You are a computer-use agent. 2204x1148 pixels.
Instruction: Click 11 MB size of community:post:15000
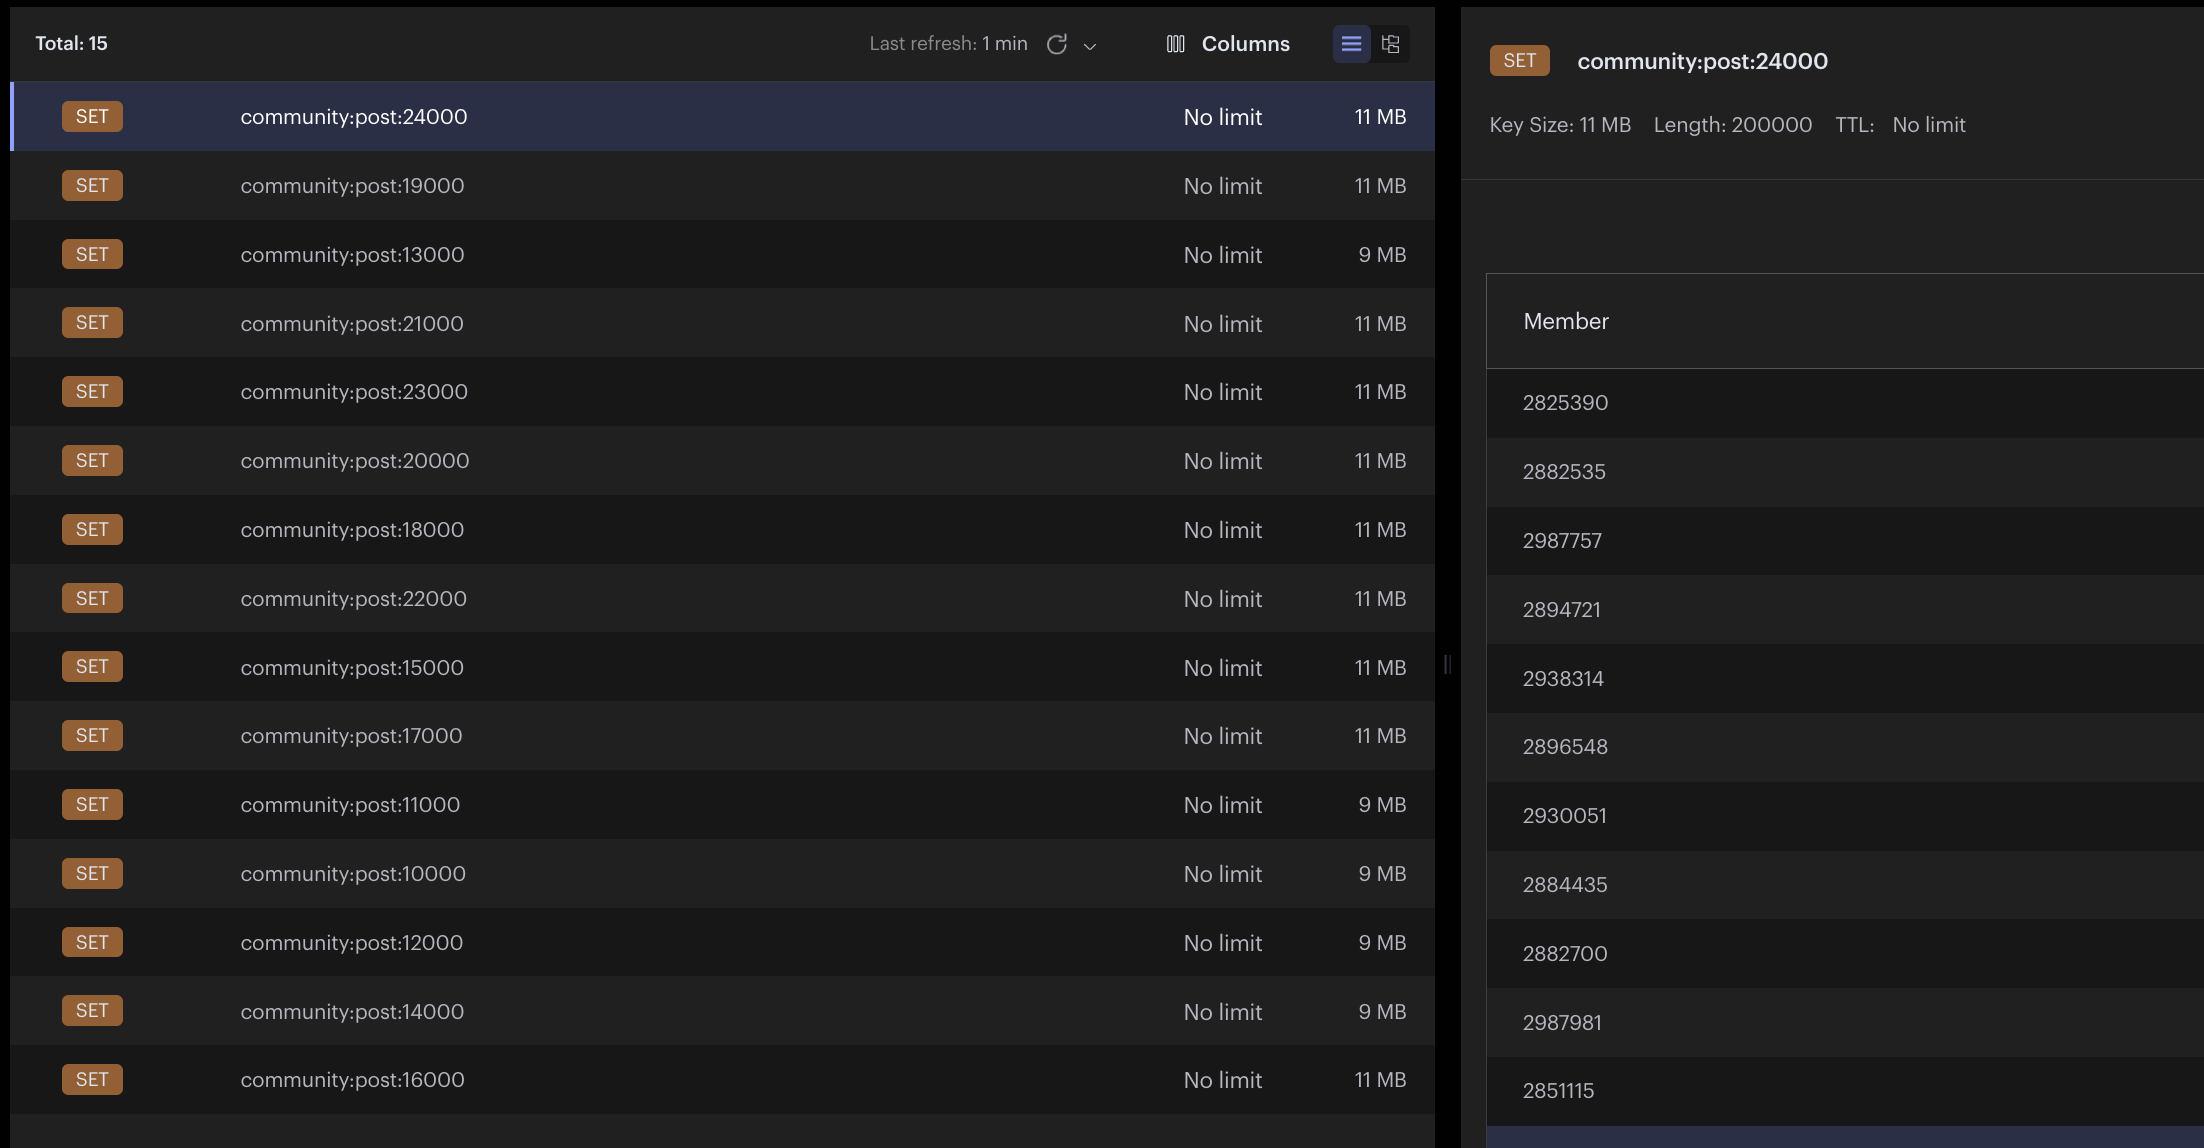coord(1380,668)
